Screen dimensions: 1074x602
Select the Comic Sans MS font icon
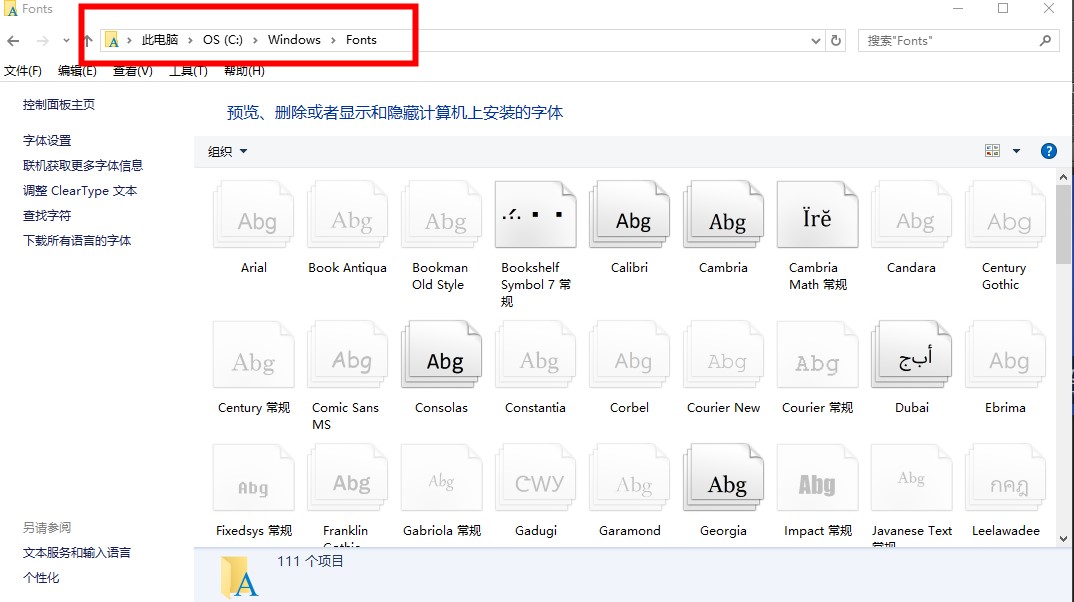pos(347,354)
